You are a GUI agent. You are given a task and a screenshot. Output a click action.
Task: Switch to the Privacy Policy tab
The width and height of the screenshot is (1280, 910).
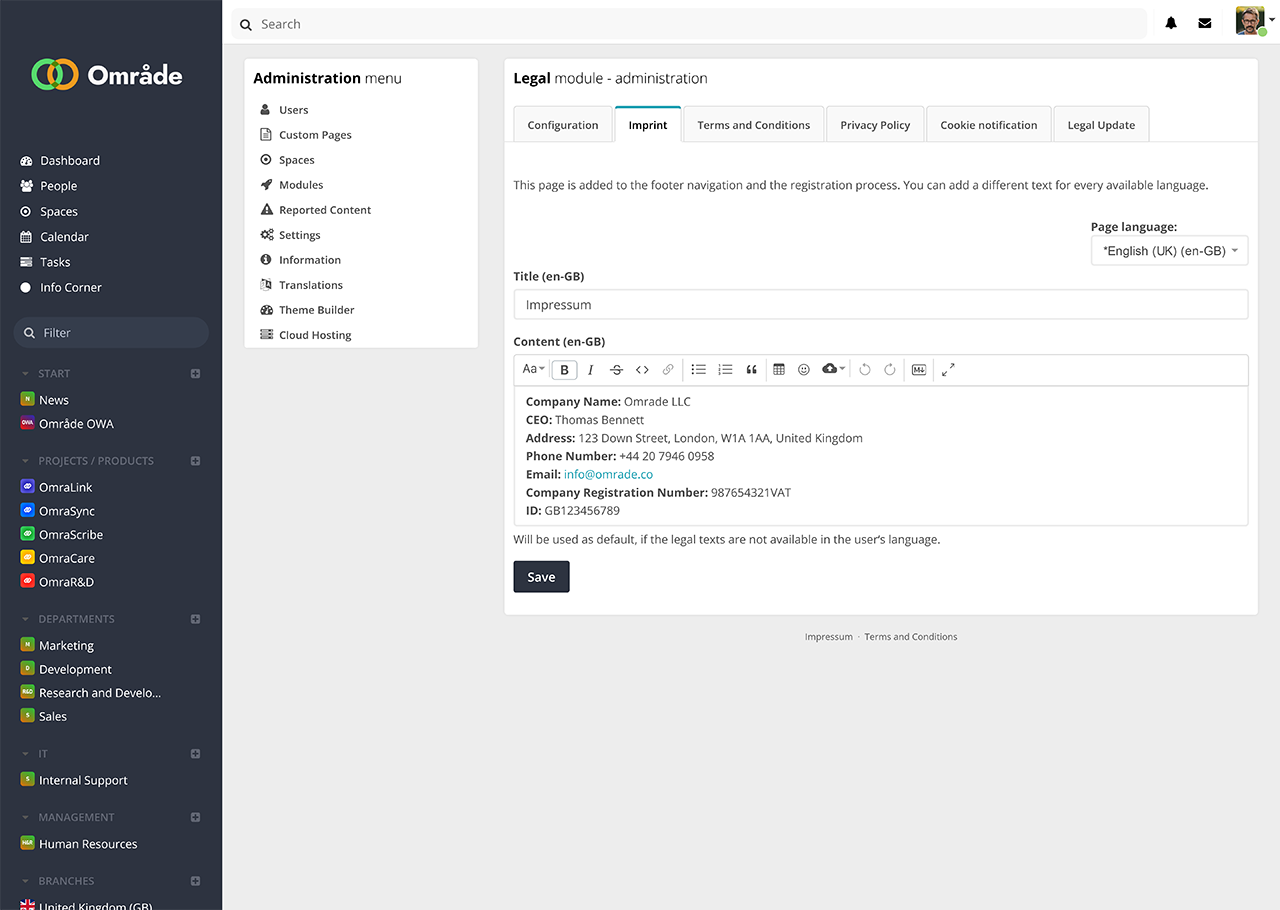point(875,125)
